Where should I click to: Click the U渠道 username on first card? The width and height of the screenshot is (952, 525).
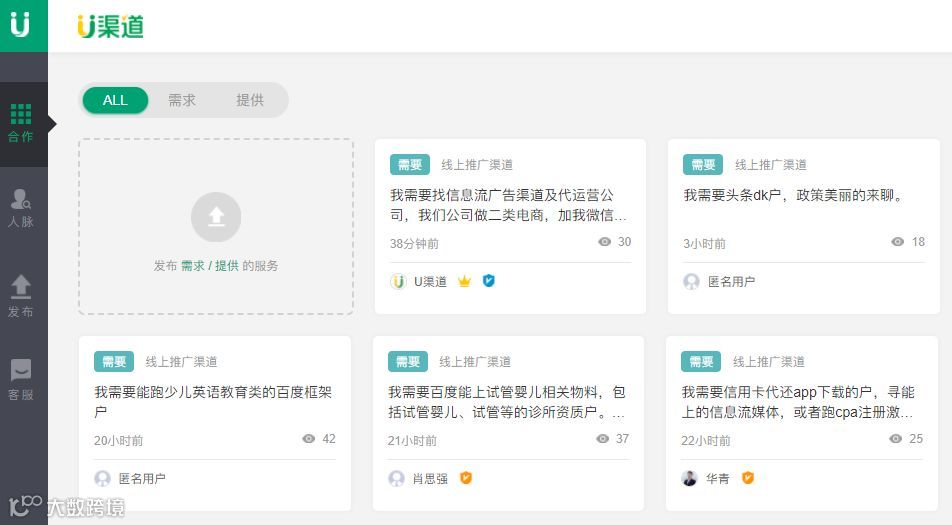430,282
